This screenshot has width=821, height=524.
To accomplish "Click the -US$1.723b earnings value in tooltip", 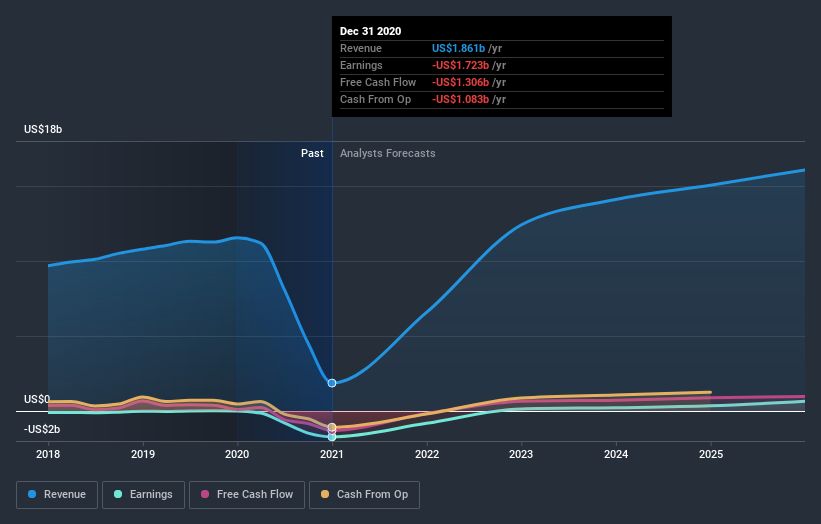I will [460, 65].
